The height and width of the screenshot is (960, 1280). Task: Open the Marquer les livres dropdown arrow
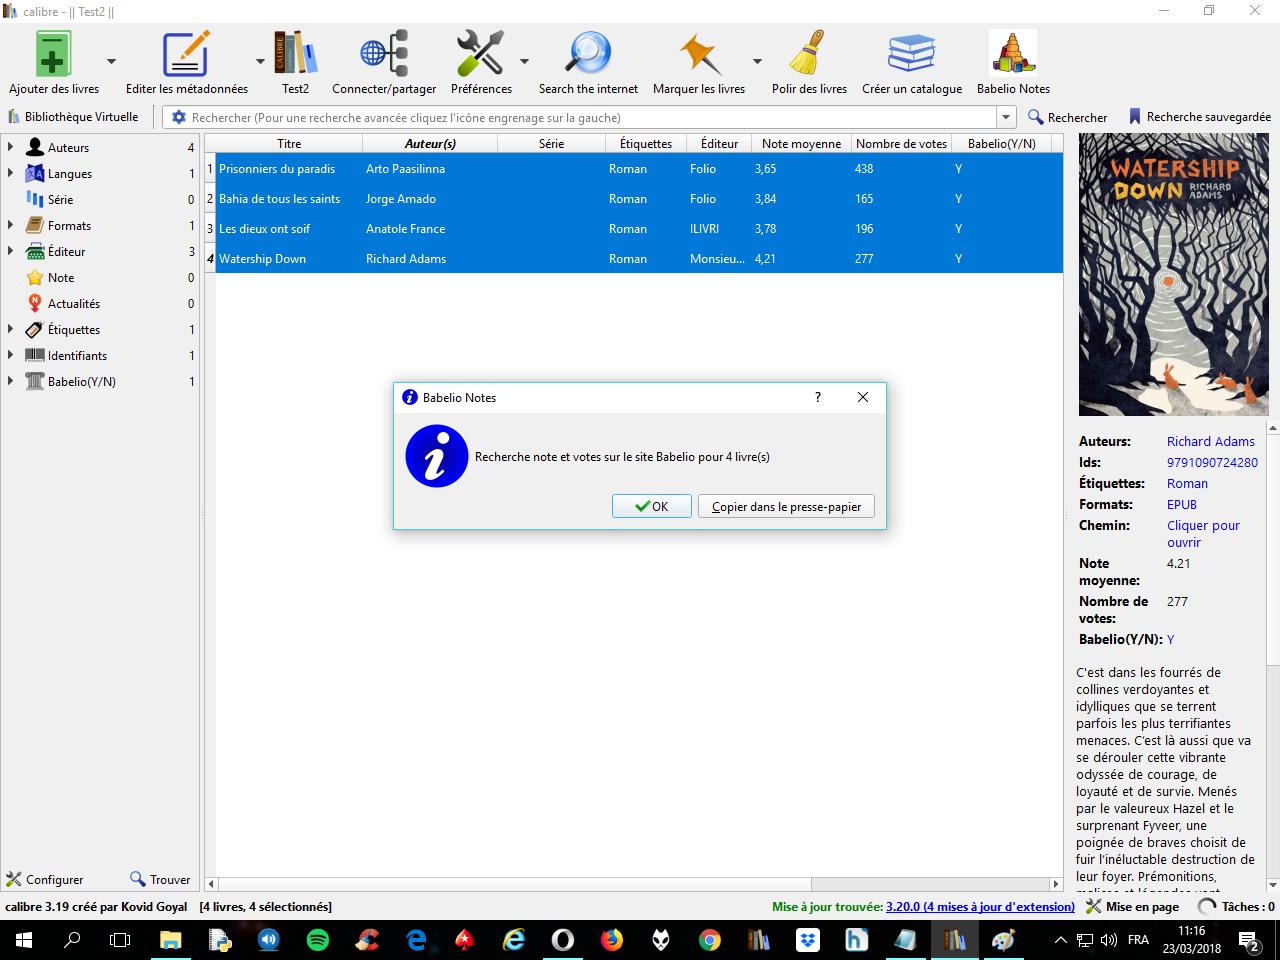tap(757, 62)
